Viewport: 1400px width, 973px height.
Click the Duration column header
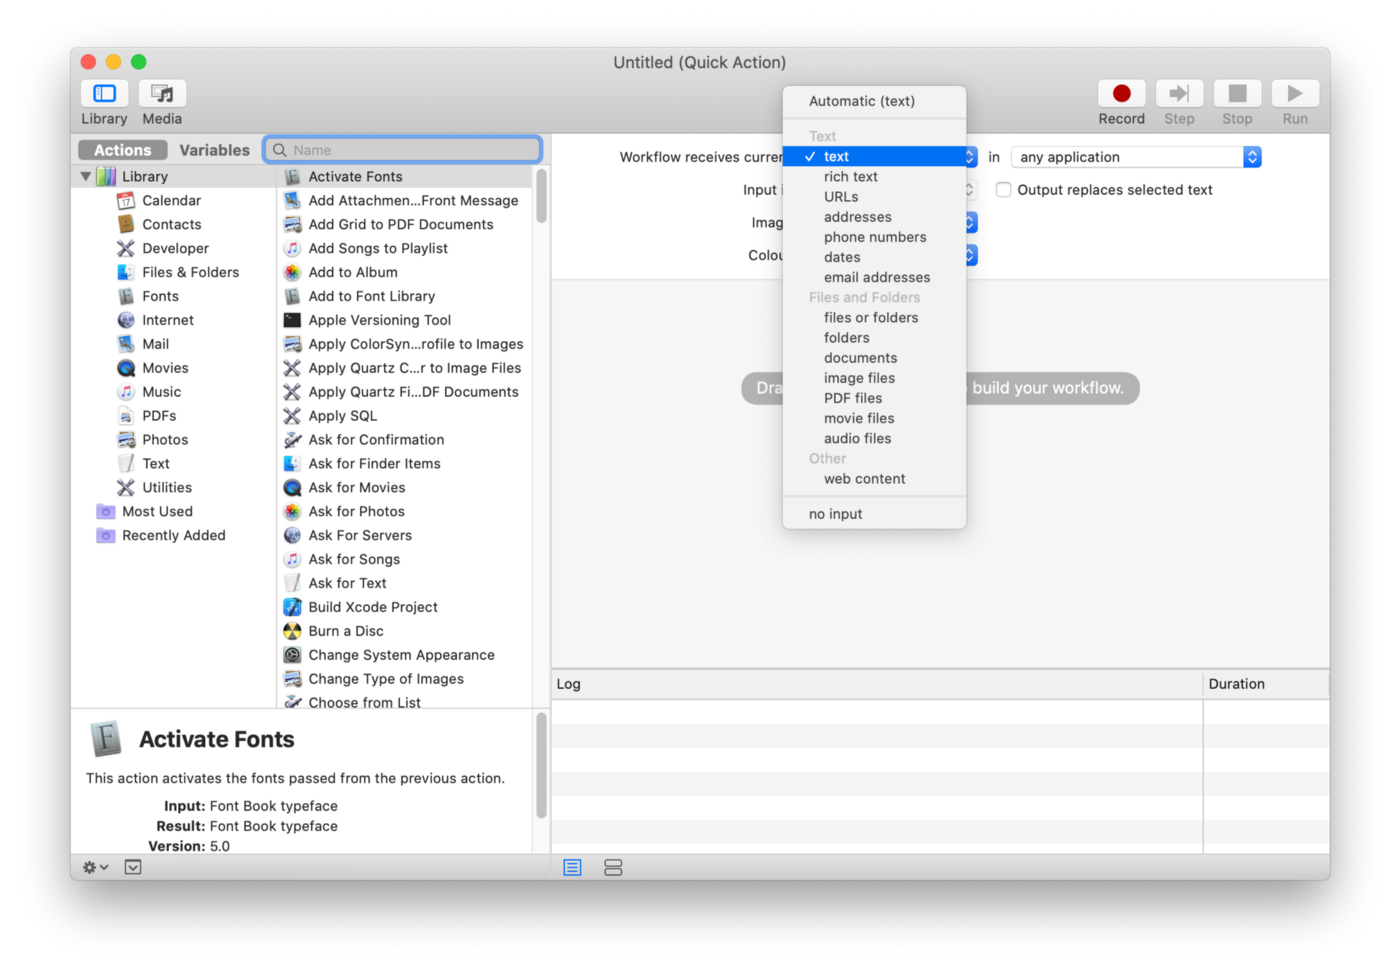[1266, 684]
